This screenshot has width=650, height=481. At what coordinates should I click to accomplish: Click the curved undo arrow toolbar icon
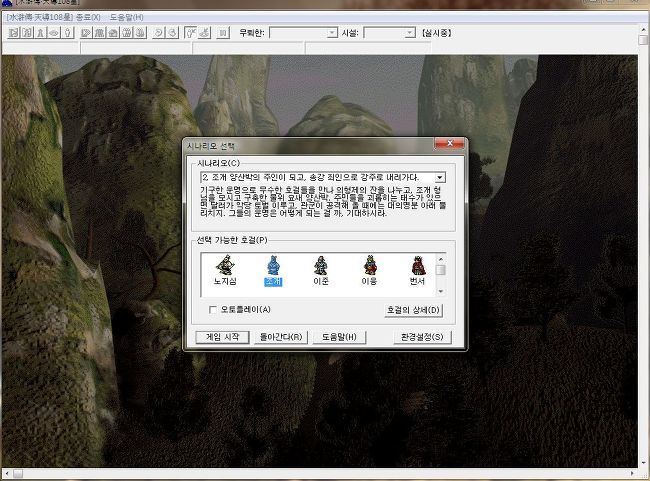coord(158,33)
